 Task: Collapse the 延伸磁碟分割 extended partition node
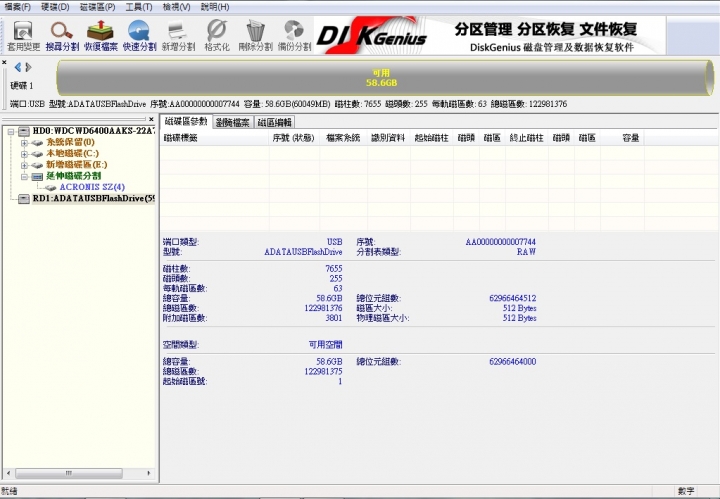coord(24,176)
